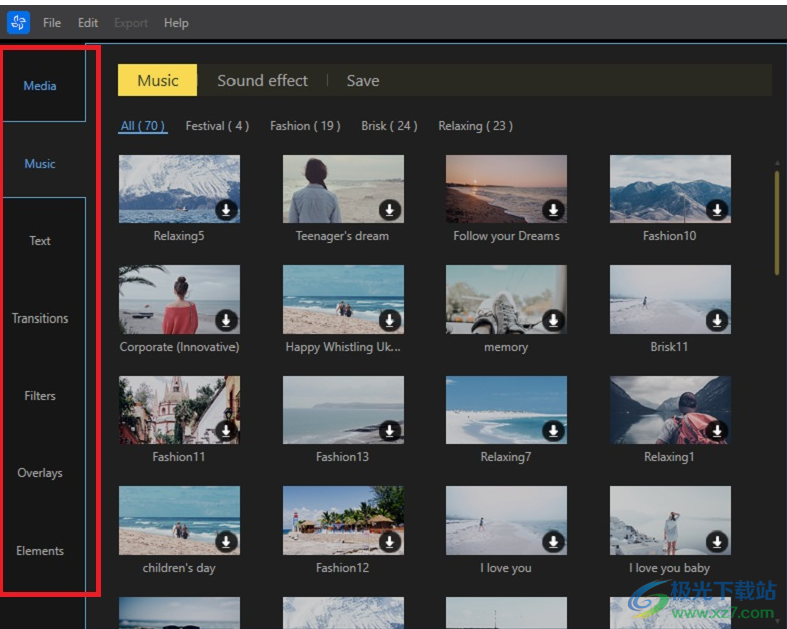Download the children's day track
The height and width of the screenshot is (629, 787).
coord(226,542)
